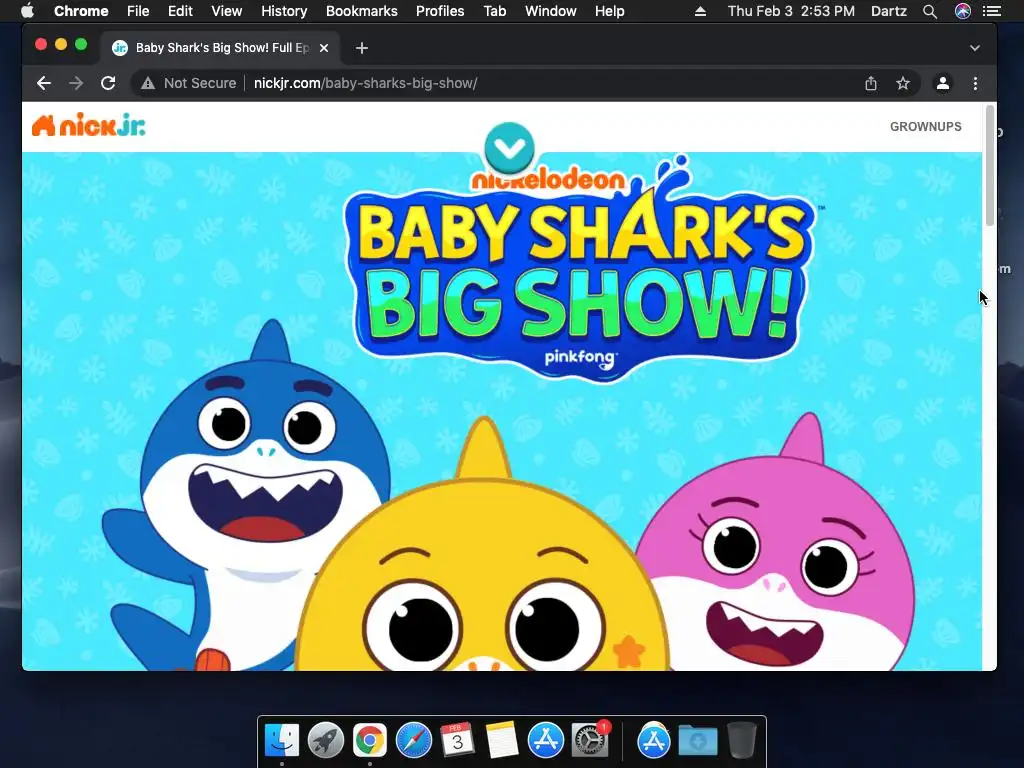Click the Chrome forward arrow
The width and height of the screenshot is (1024, 768).
[76, 83]
